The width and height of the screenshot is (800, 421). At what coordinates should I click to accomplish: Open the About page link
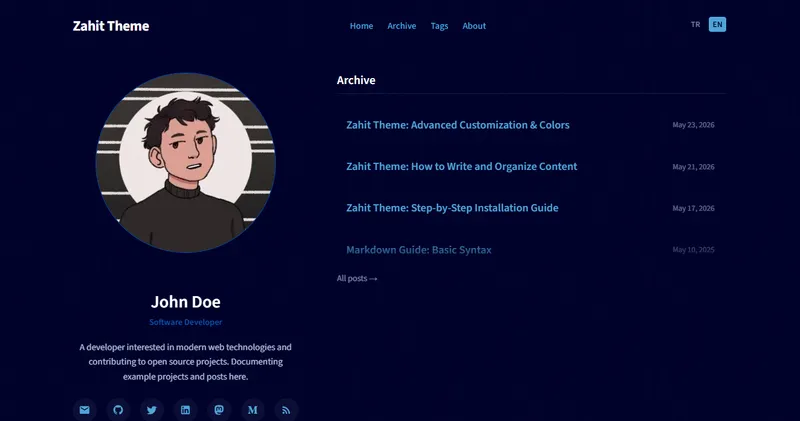tap(474, 26)
